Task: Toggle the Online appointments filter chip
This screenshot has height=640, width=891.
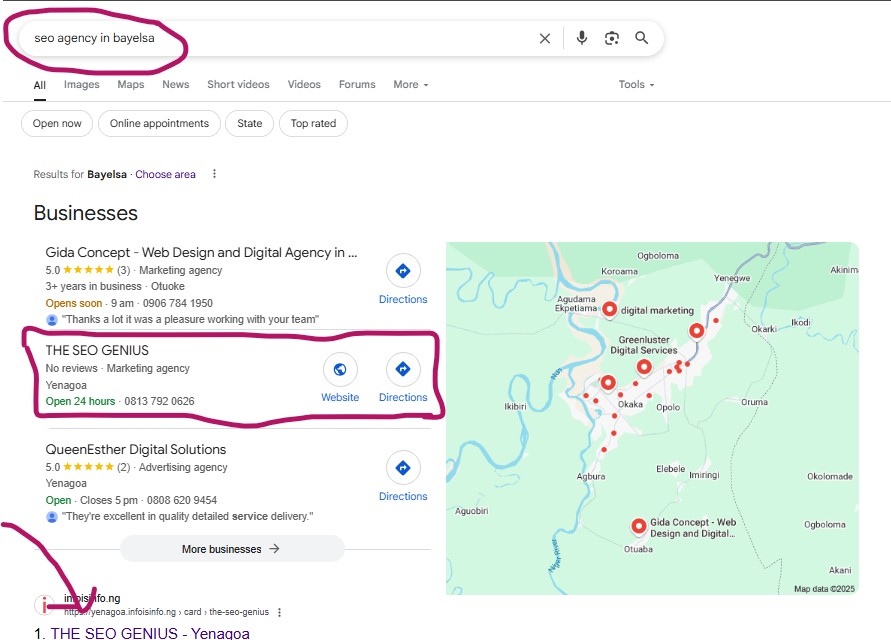Action: (159, 124)
